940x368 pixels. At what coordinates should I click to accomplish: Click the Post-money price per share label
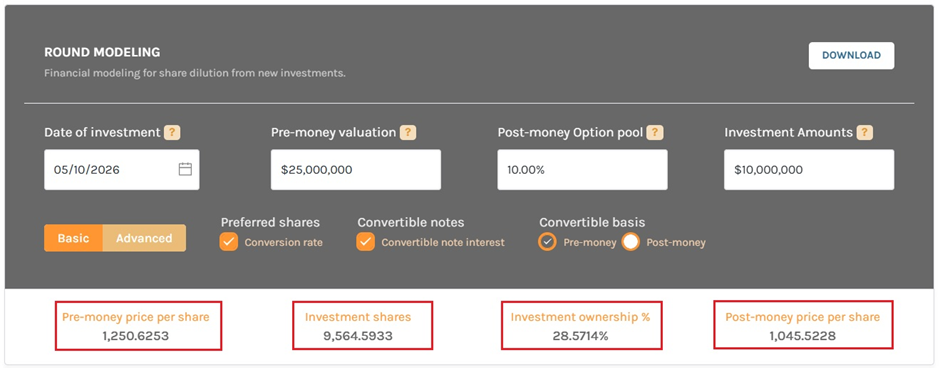pos(803,317)
